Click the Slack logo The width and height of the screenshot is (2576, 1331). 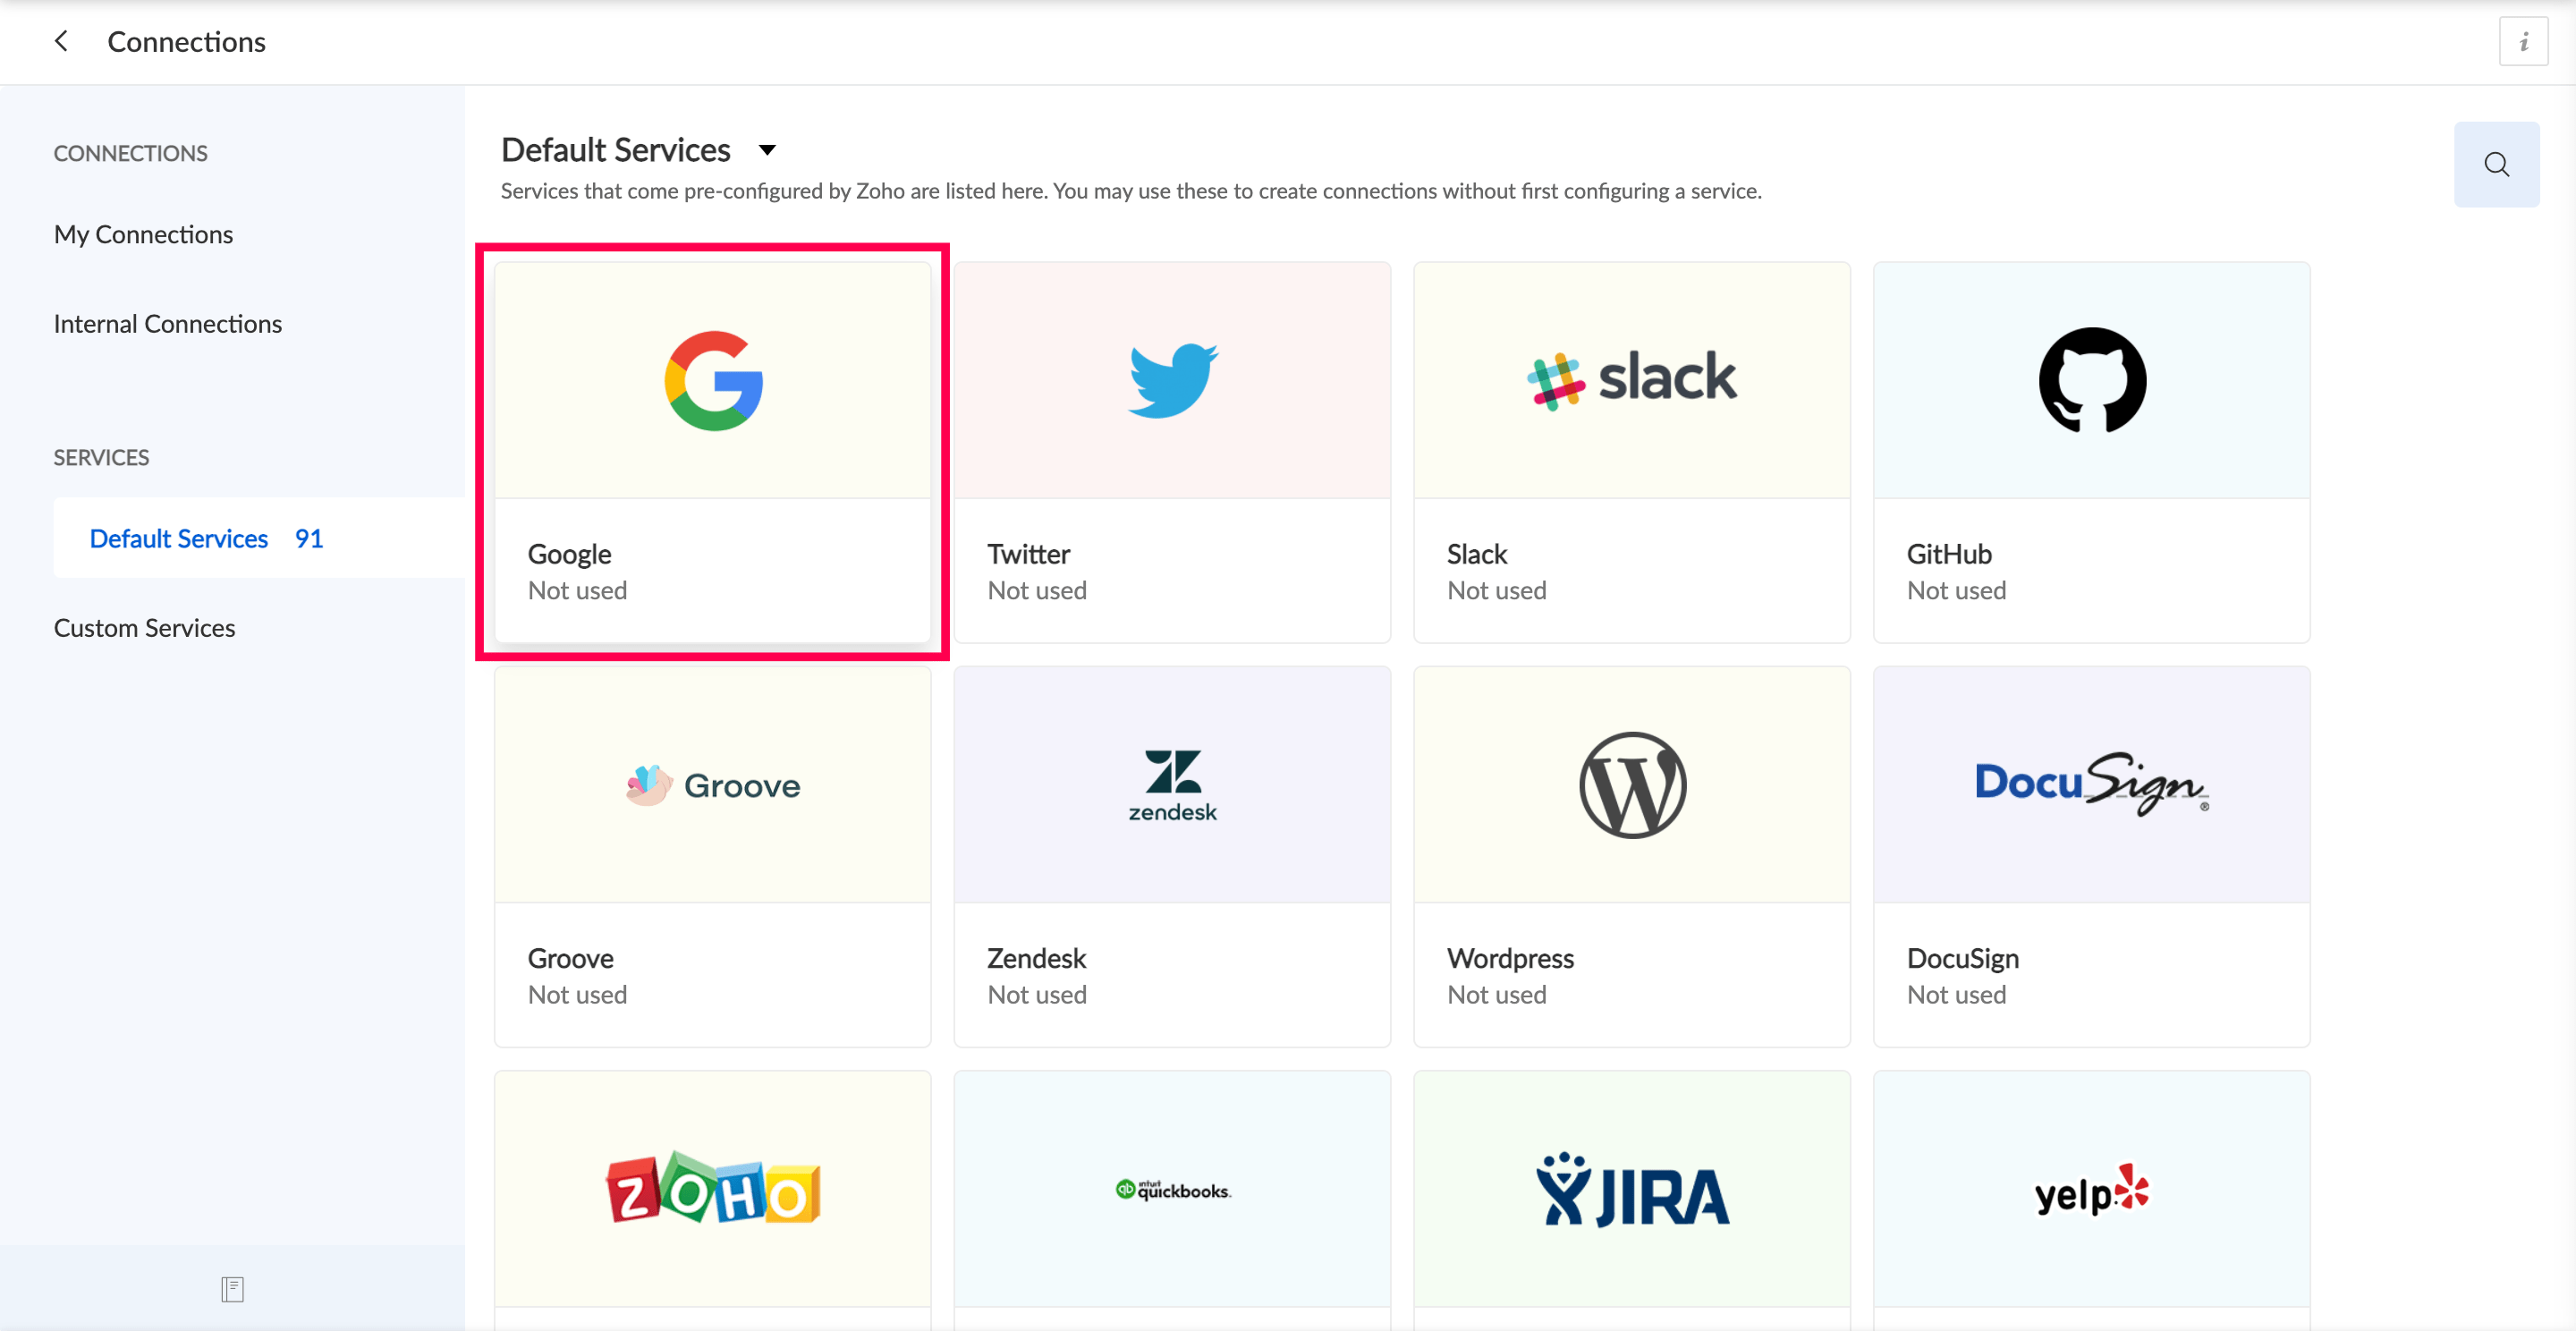[1632, 379]
